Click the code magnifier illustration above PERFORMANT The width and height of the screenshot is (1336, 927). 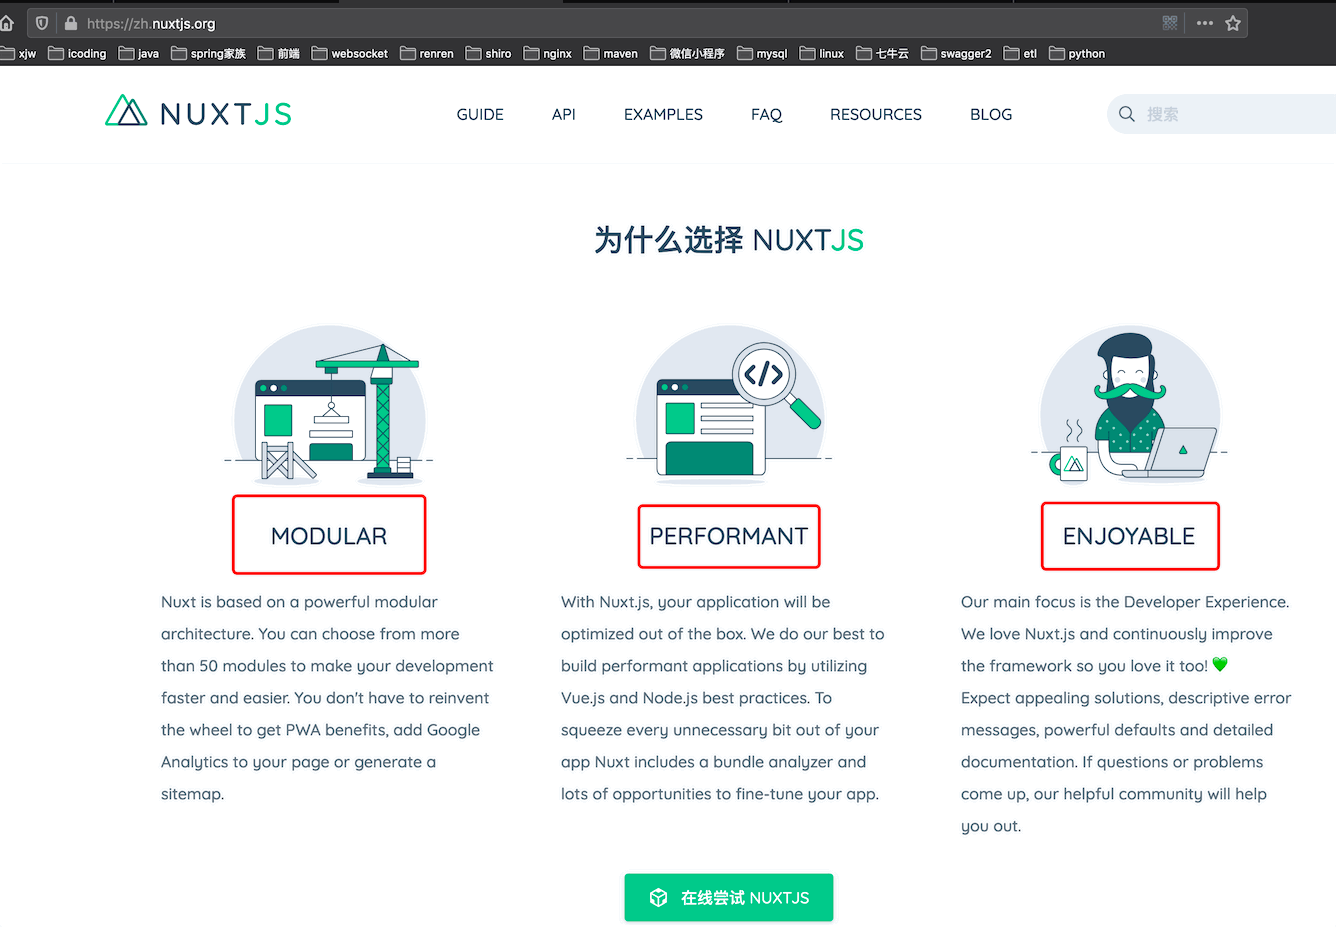point(730,406)
